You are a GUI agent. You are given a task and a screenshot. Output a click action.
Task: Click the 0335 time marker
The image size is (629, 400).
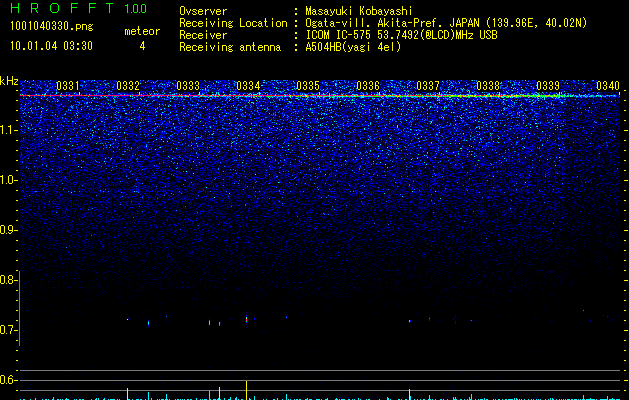[308, 86]
